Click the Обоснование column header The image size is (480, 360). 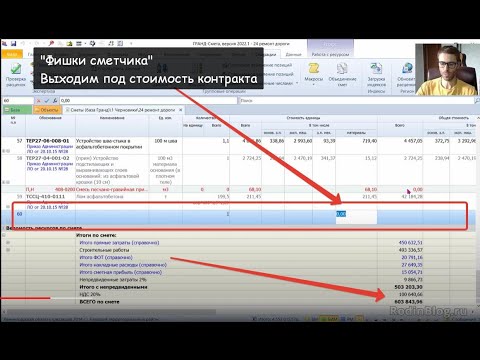50,118
